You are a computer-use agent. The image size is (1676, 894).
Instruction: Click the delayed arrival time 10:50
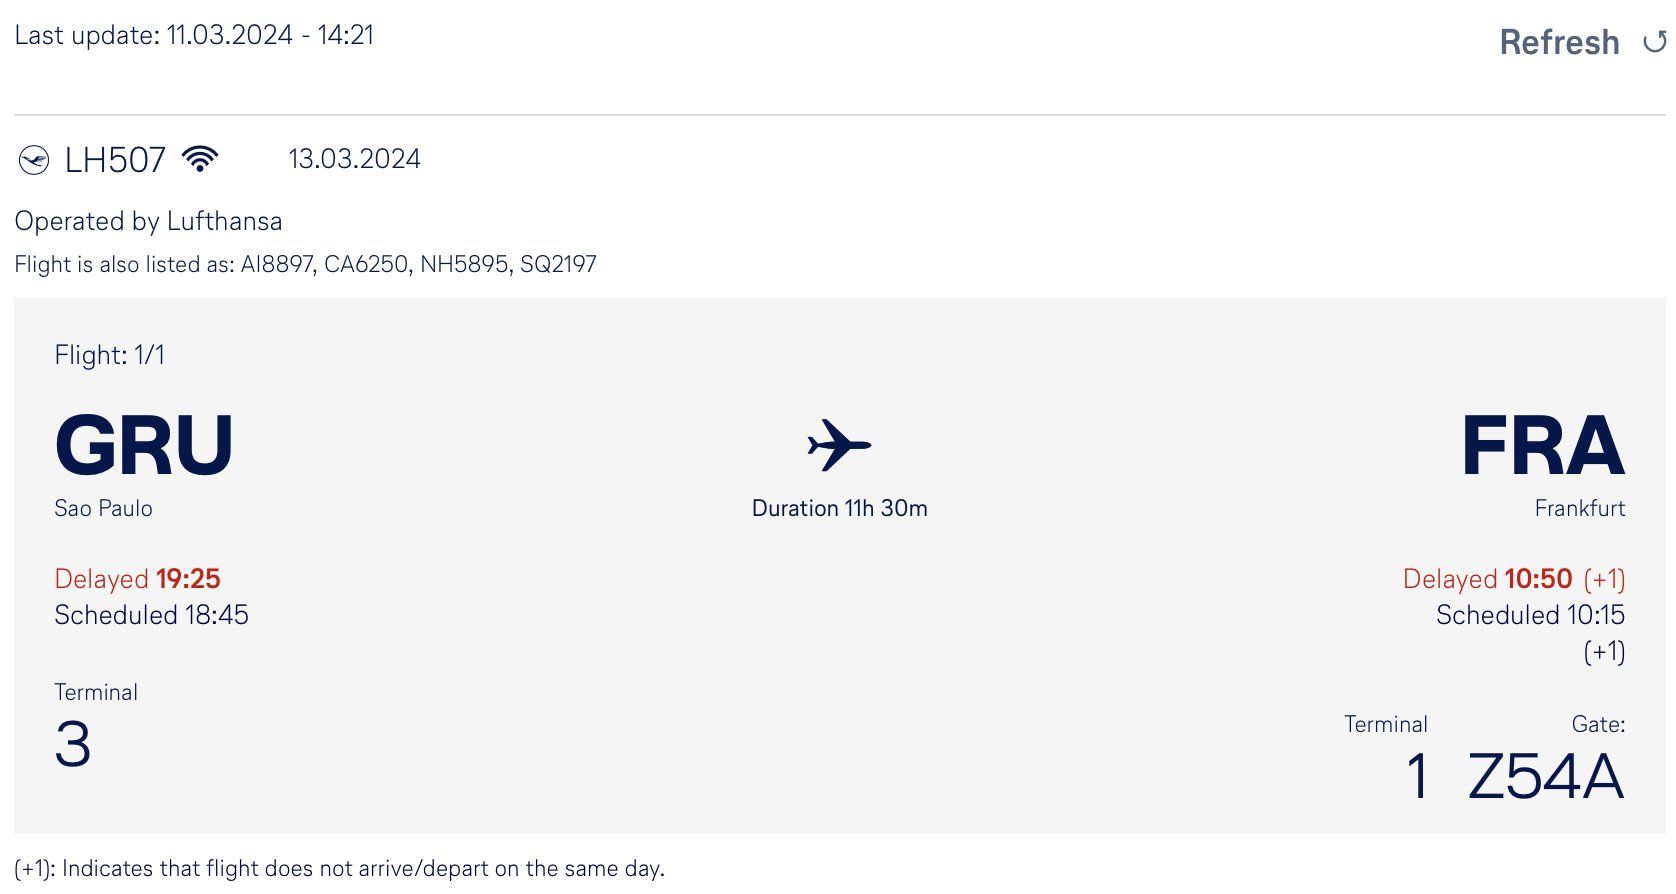[x=1538, y=579]
